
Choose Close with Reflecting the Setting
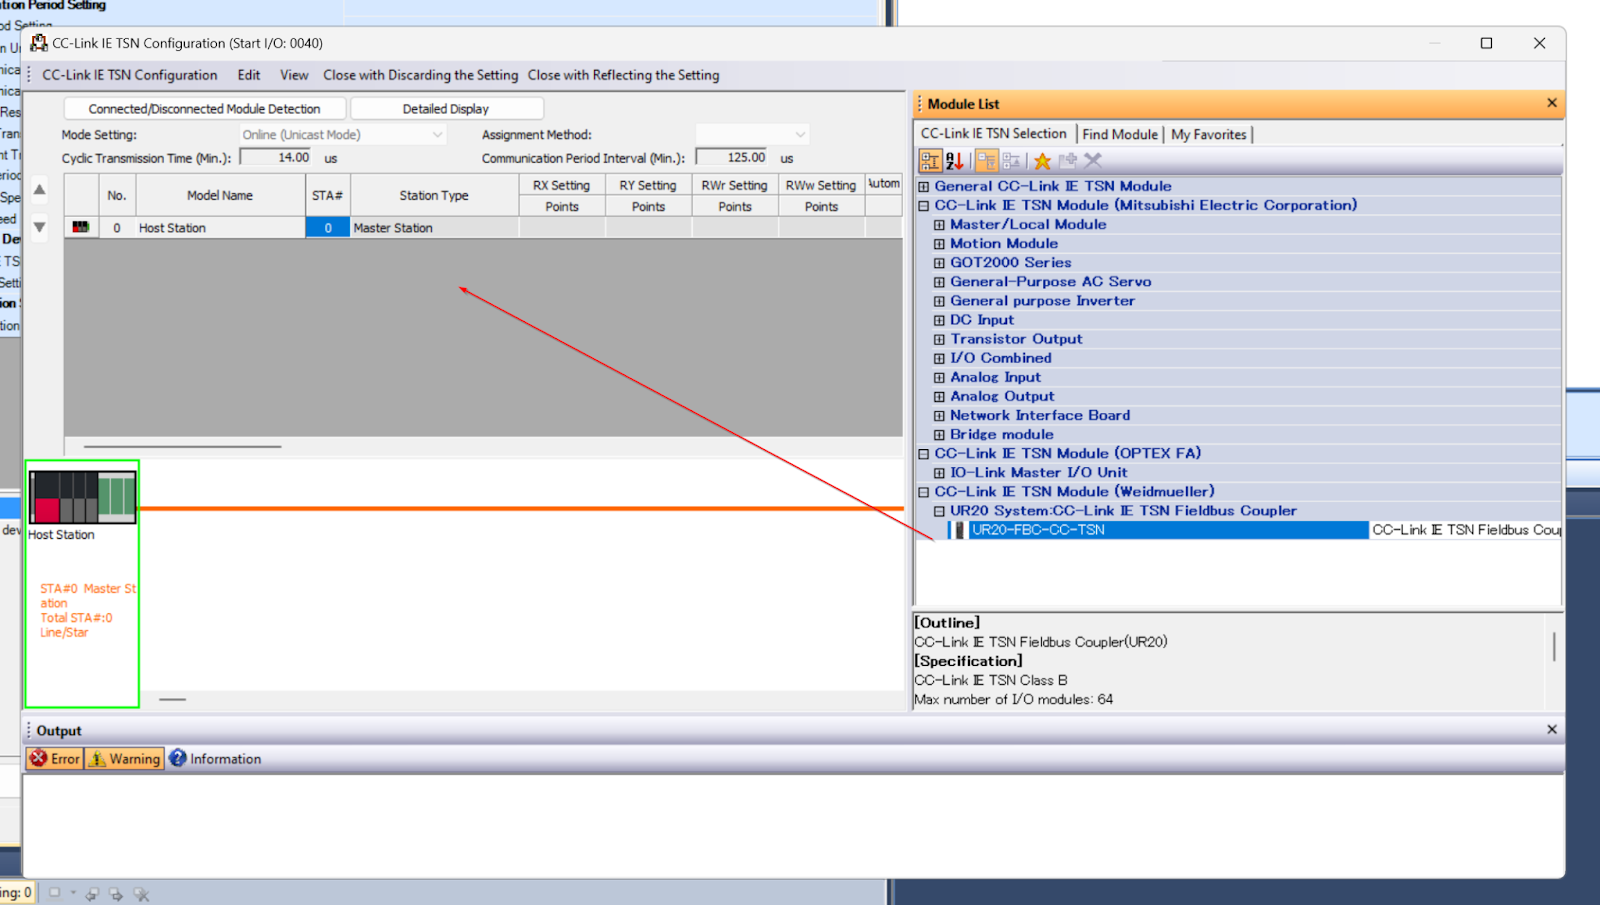pyautogui.click(x=623, y=75)
